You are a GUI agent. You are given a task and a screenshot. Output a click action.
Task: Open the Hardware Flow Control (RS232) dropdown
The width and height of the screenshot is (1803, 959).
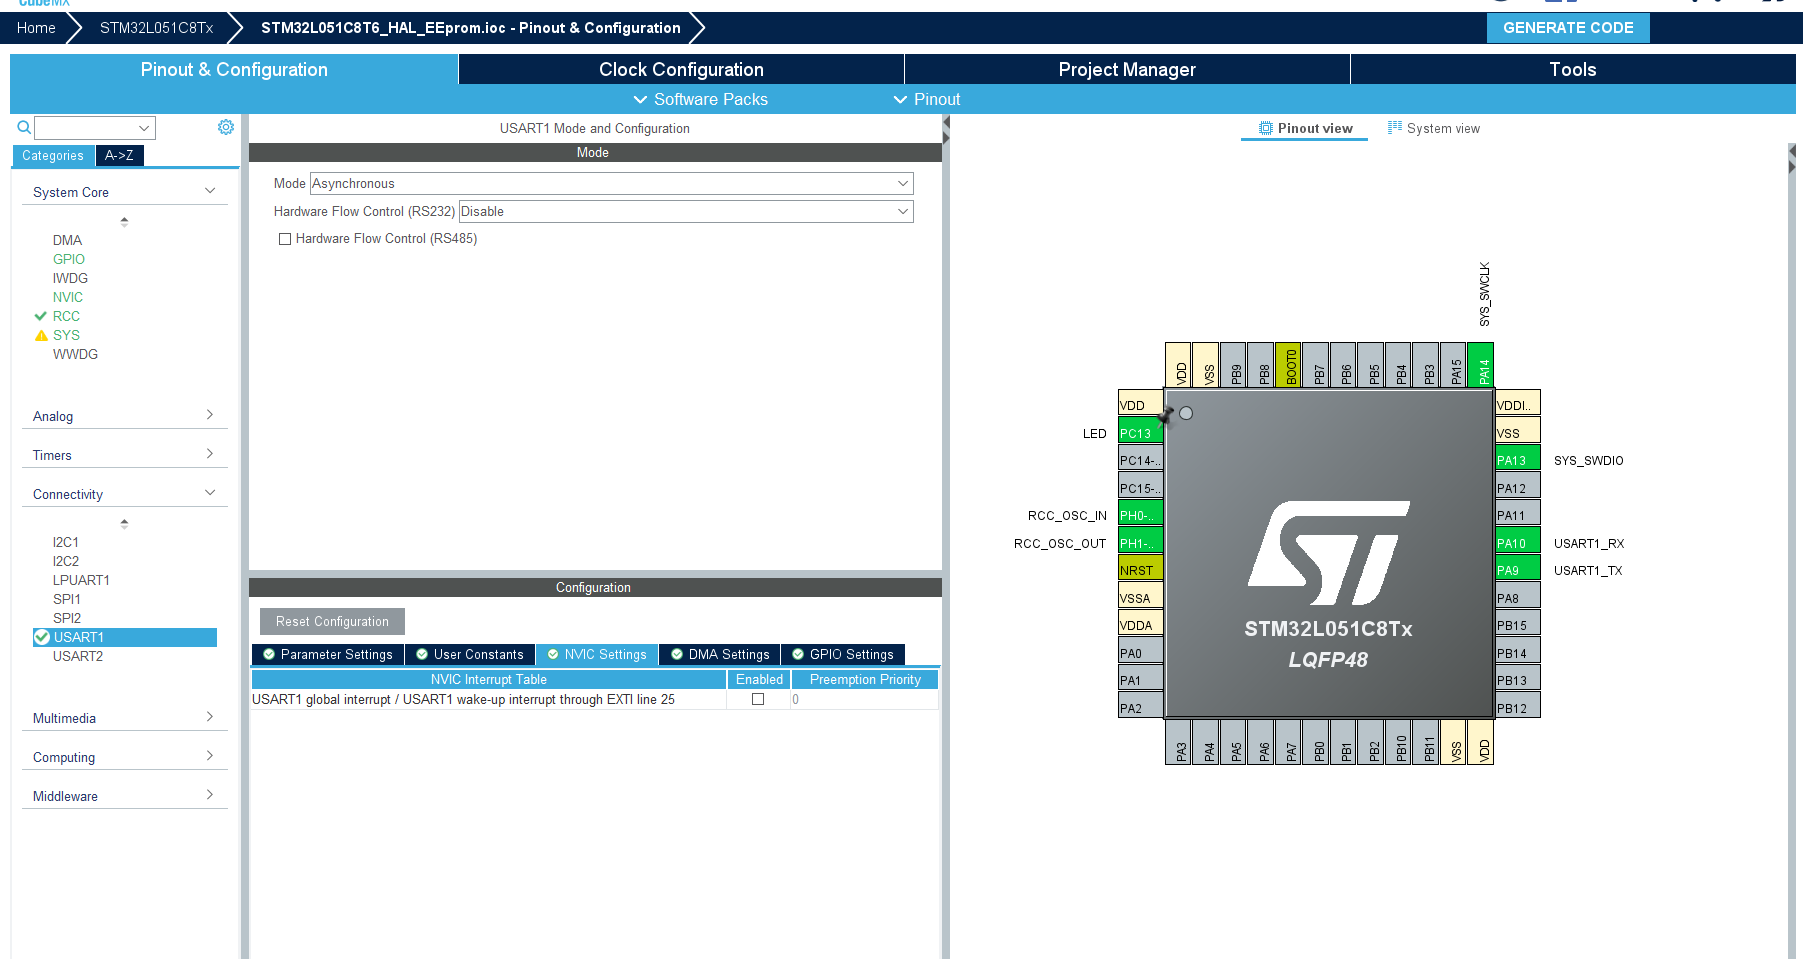click(x=902, y=211)
